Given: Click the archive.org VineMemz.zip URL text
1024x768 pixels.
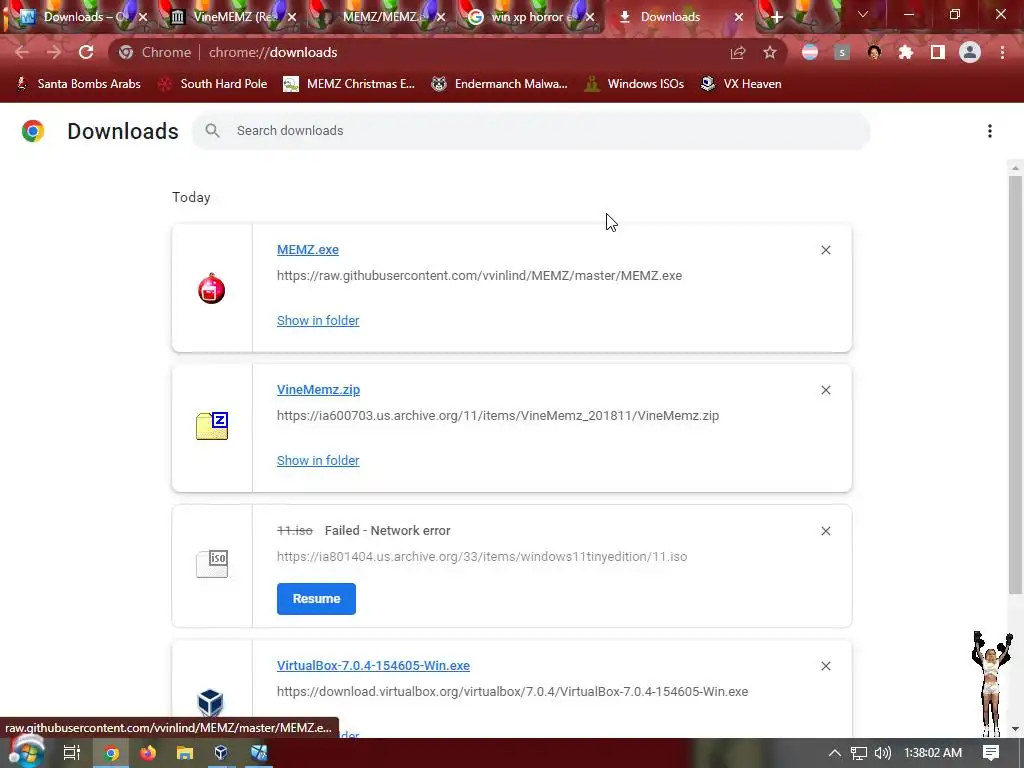Looking at the screenshot, I should tap(498, 415).
